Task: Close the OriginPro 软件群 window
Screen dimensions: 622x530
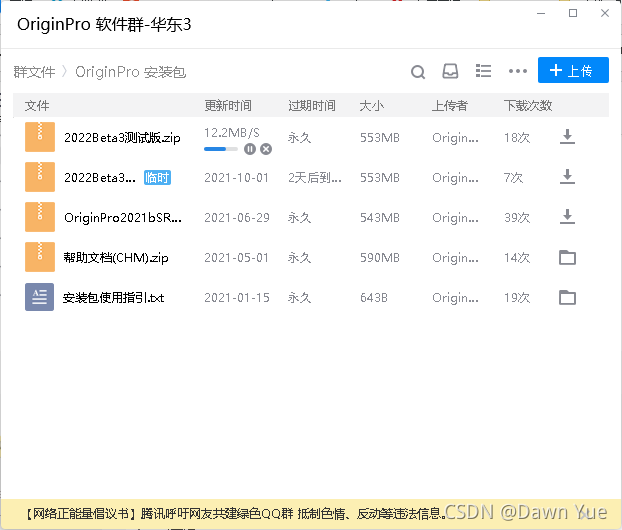Action: click(x=605, y=13)
